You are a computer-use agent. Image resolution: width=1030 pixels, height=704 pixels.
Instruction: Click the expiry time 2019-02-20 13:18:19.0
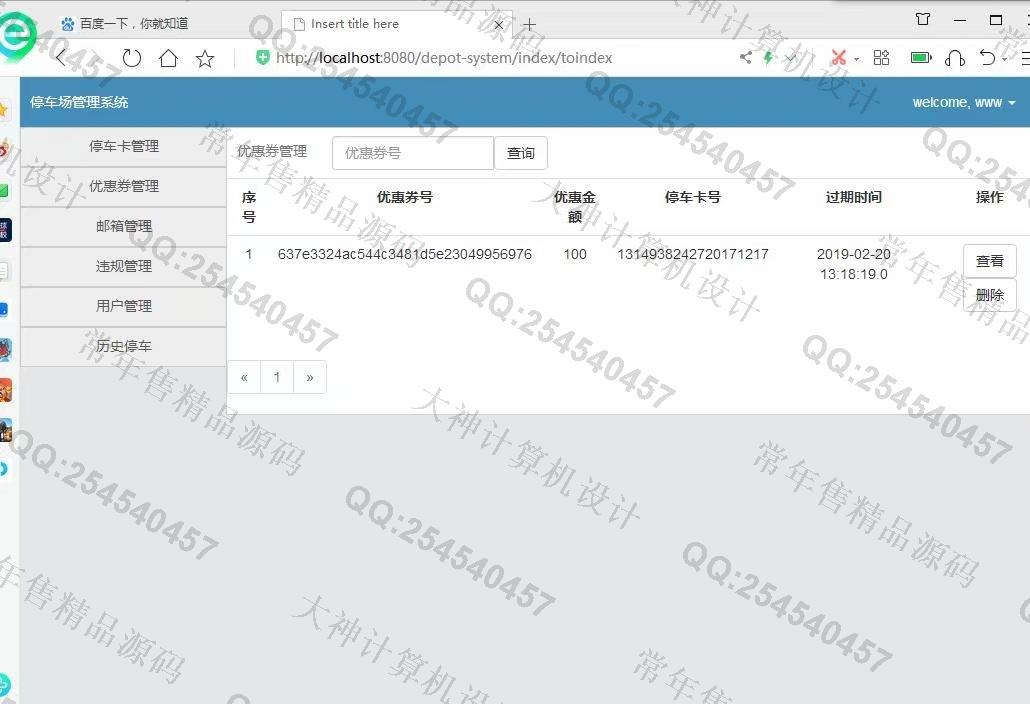(x=853, y=264)
